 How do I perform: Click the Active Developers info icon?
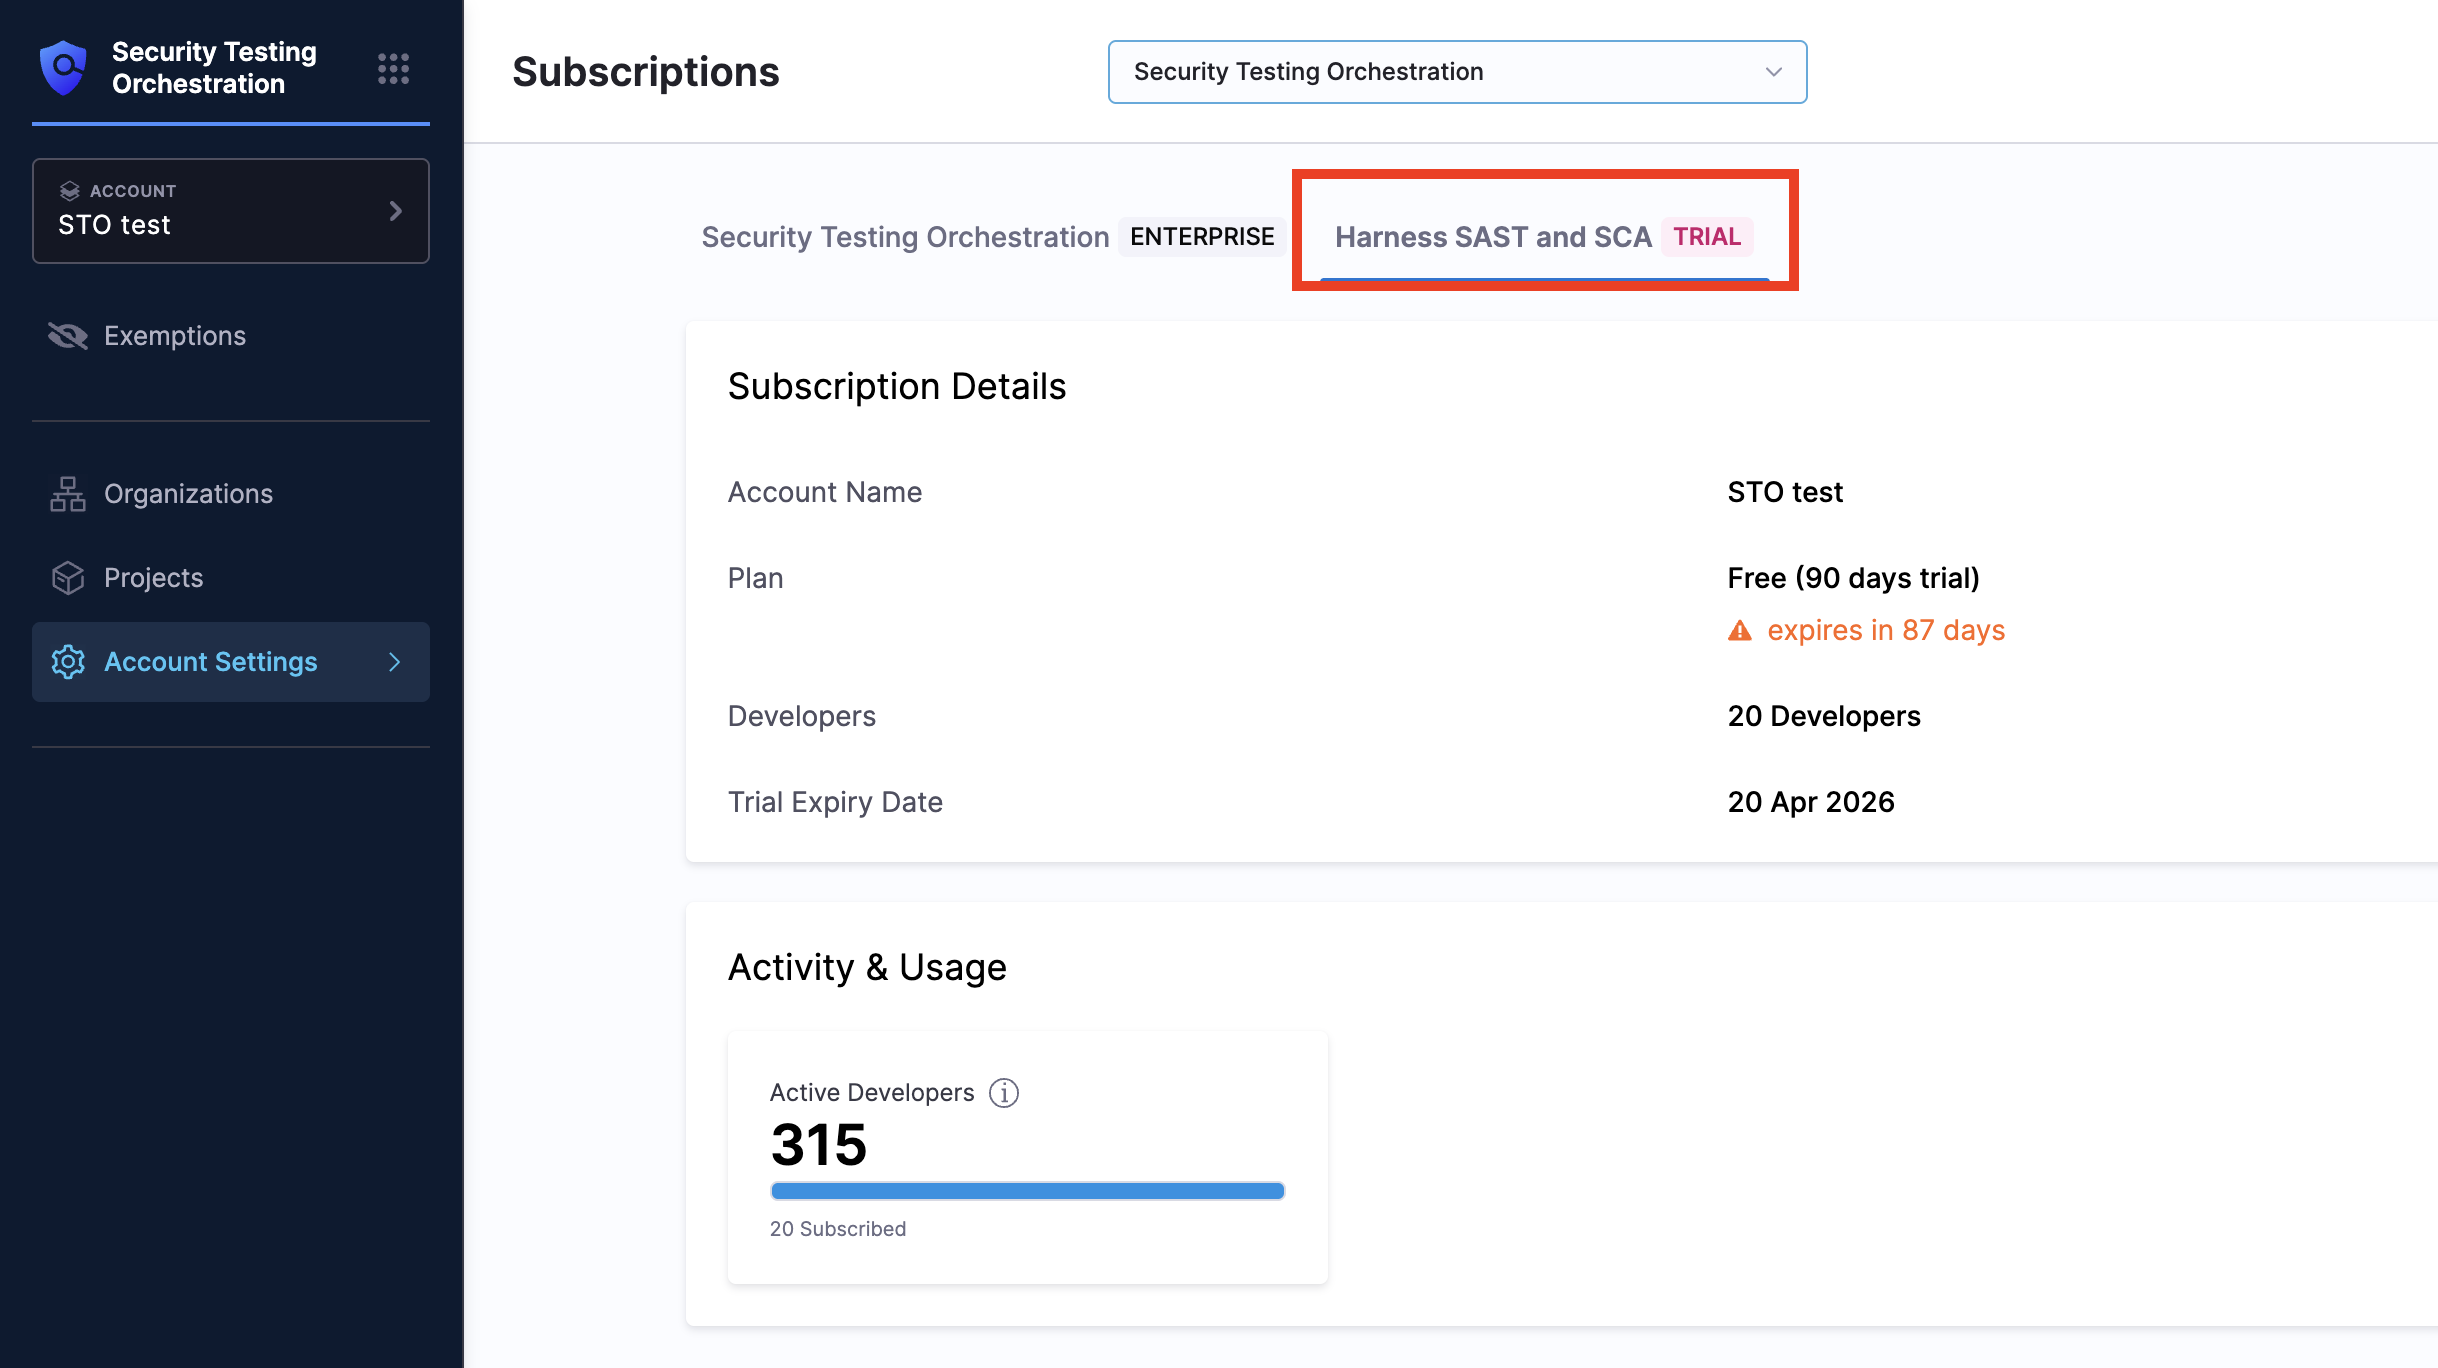(x=1003, y=1093)
